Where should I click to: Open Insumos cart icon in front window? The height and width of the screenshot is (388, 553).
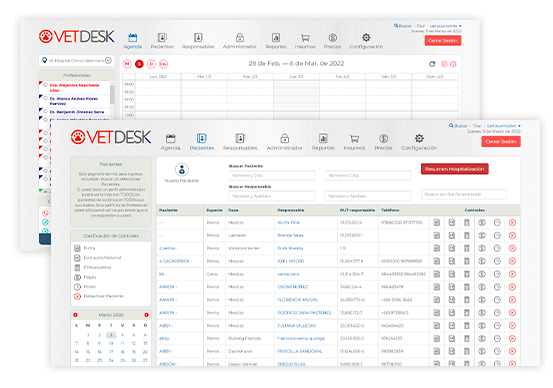pyautogui.click(x=354, y=138)
